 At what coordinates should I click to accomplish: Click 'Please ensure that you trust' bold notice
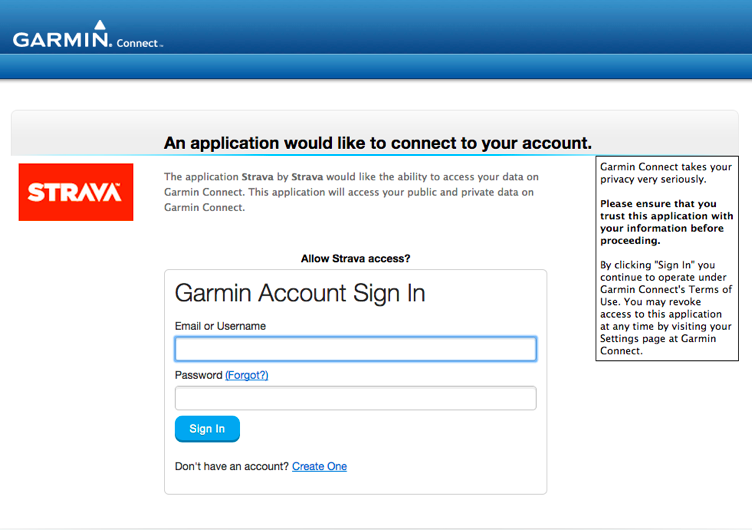point(667,222)
